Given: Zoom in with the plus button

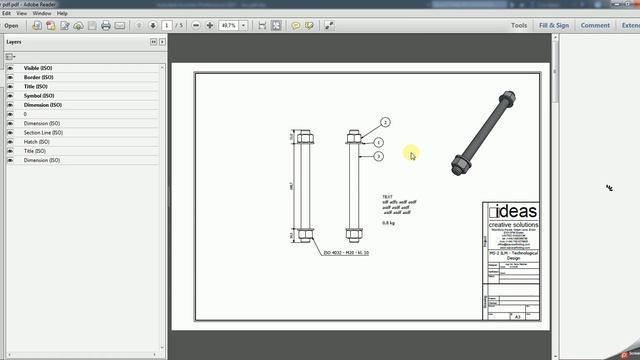Looking at the screenshot, I should (210, 26).
